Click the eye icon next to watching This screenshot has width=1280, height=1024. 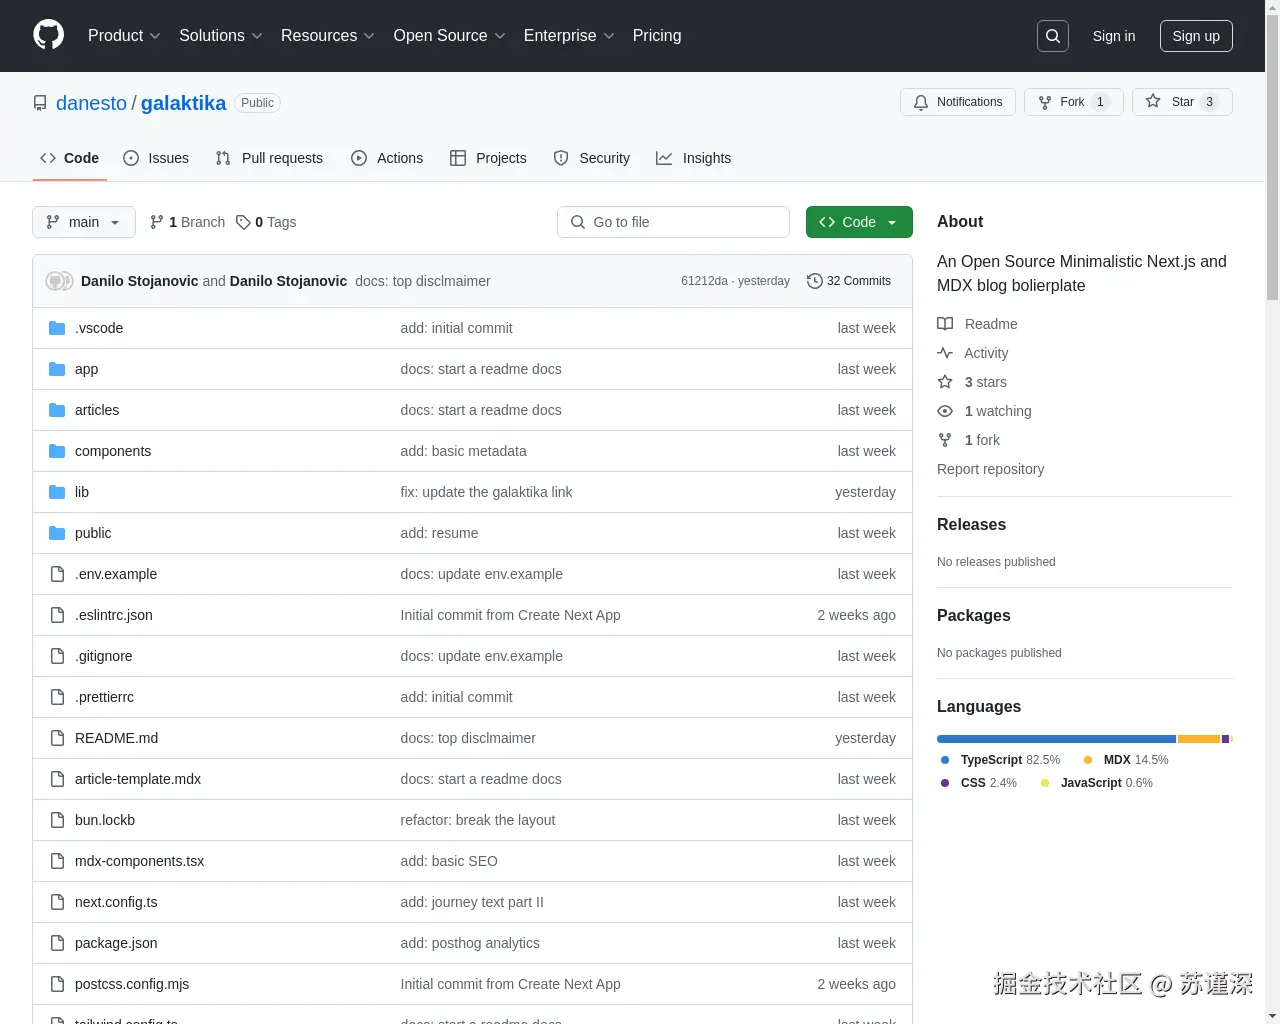click(944, 411)
